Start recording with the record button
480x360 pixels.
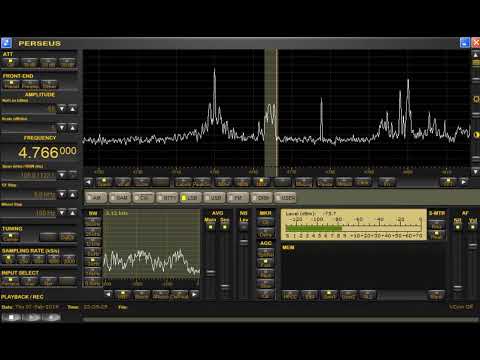(x=52, y=317)
